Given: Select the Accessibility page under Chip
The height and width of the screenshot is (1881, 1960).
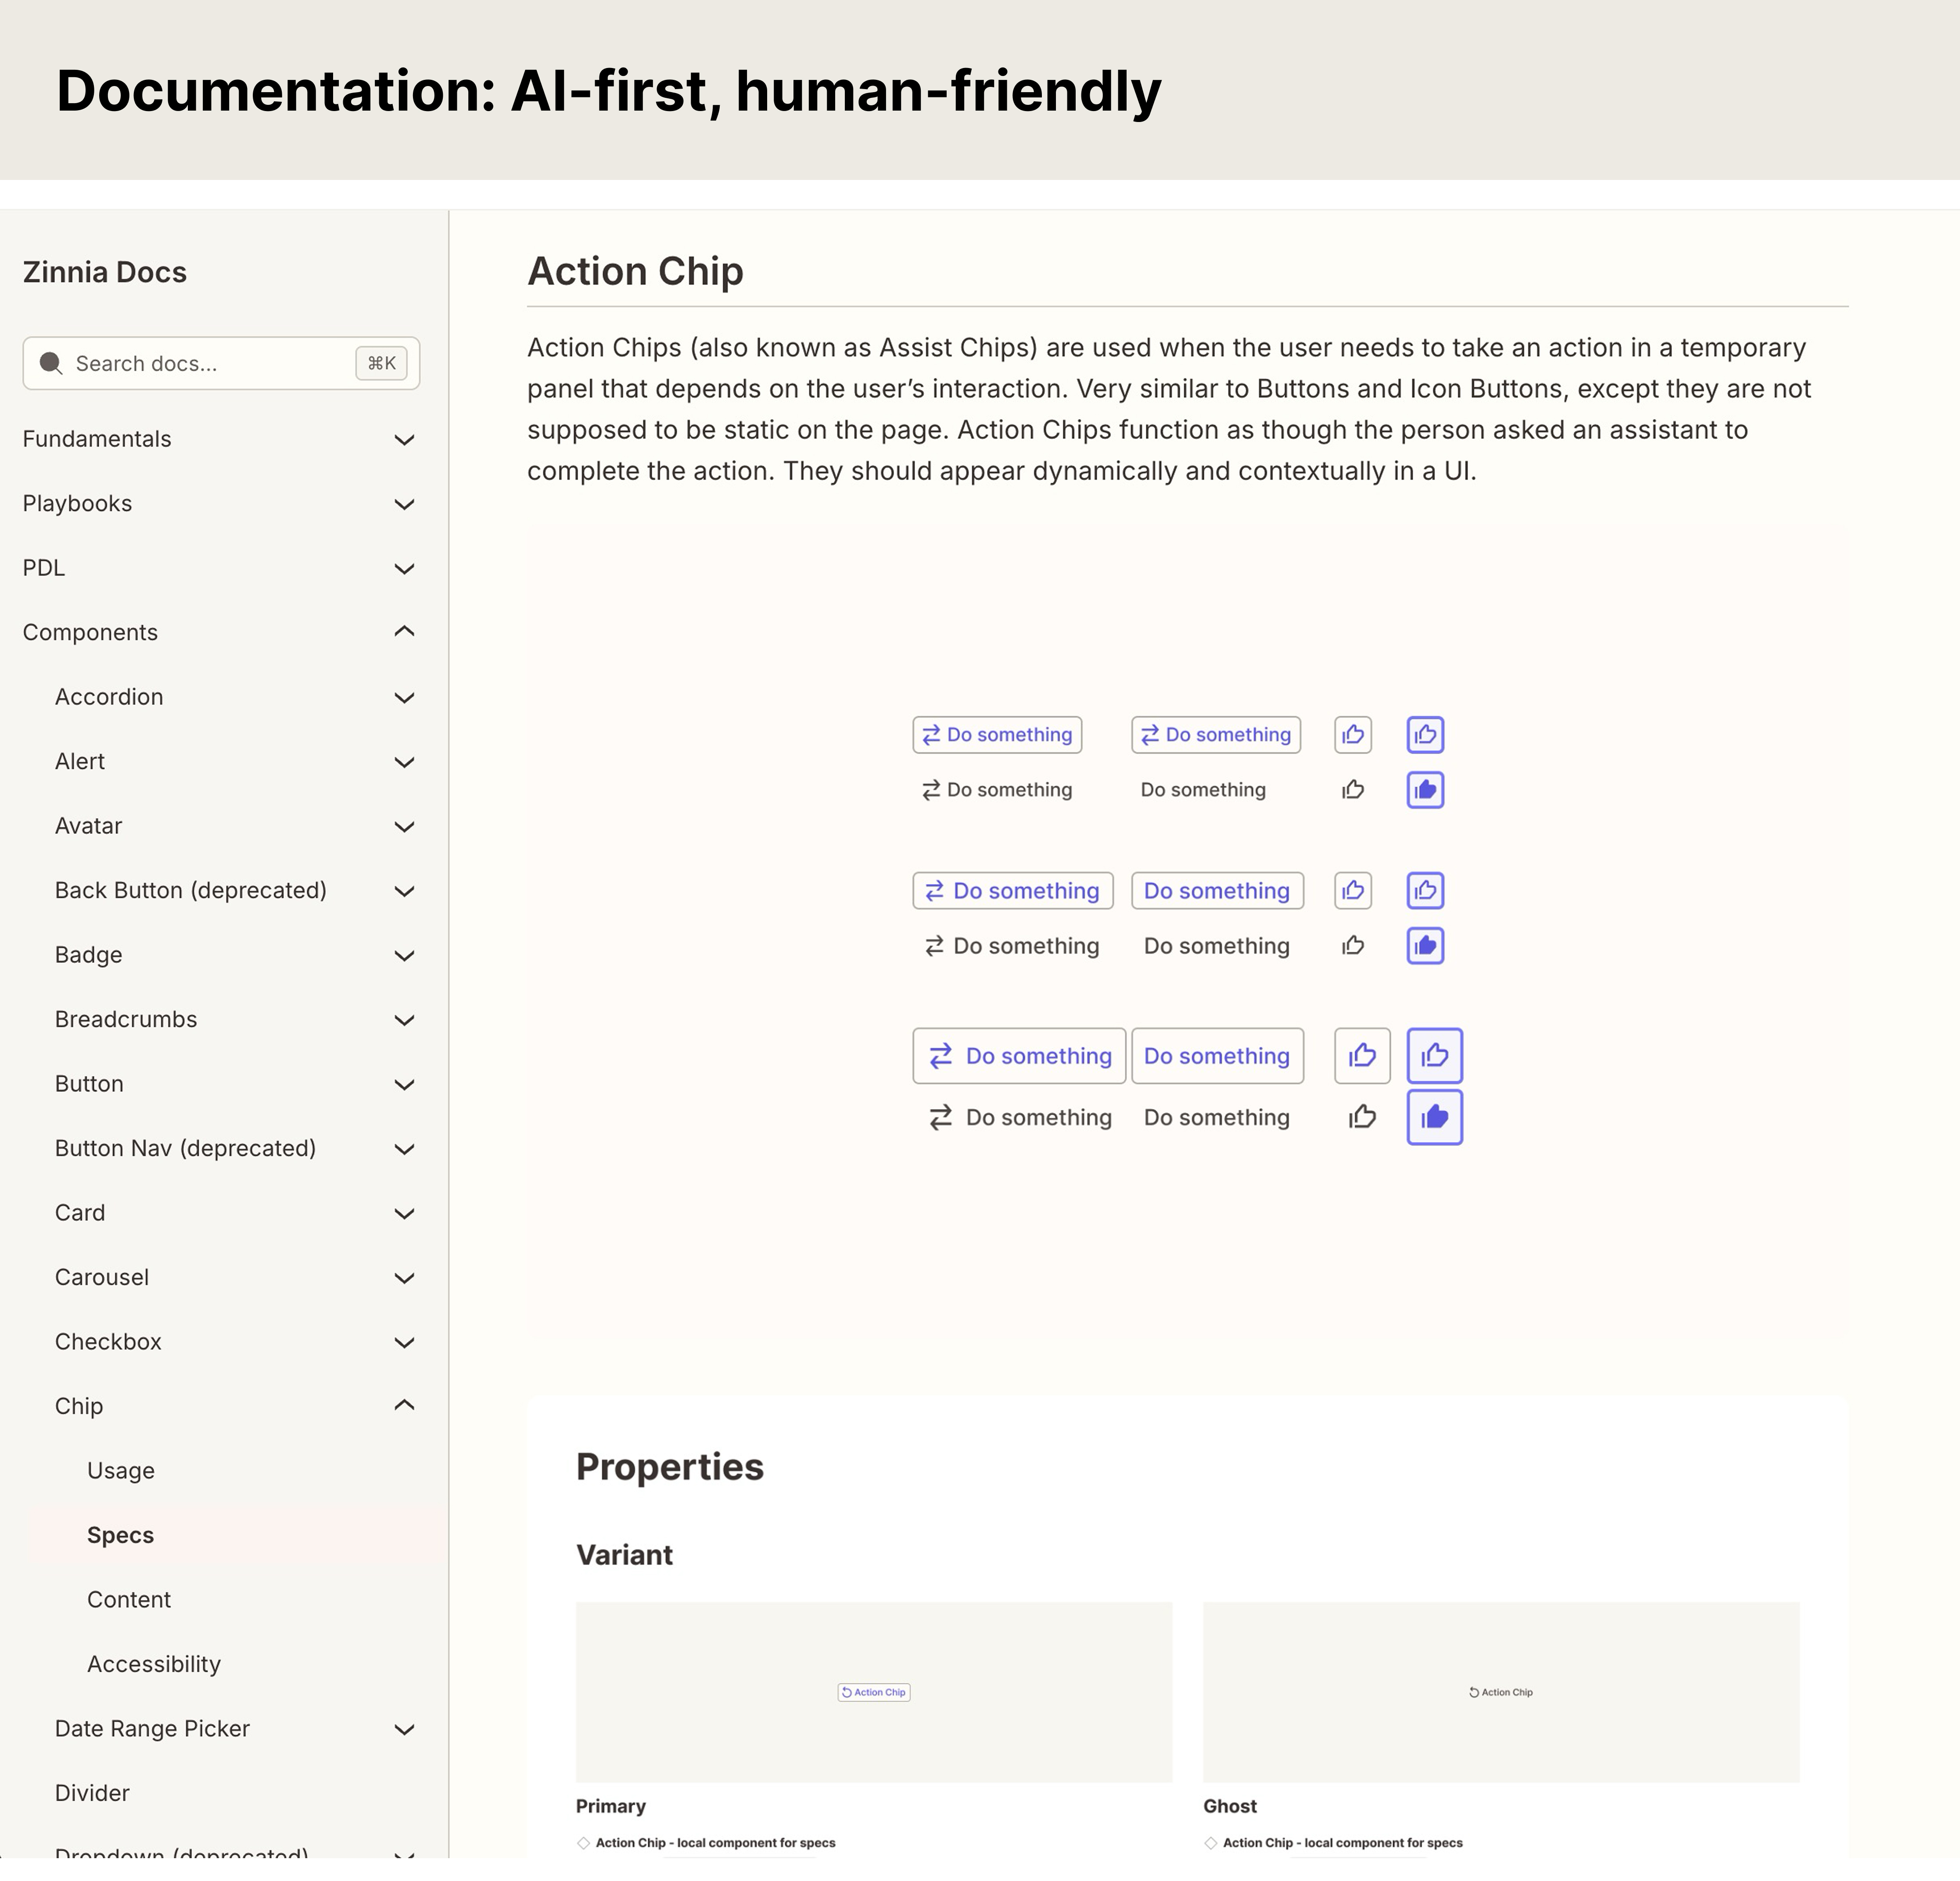Looking at the screenshot, I should (154, 1664).
